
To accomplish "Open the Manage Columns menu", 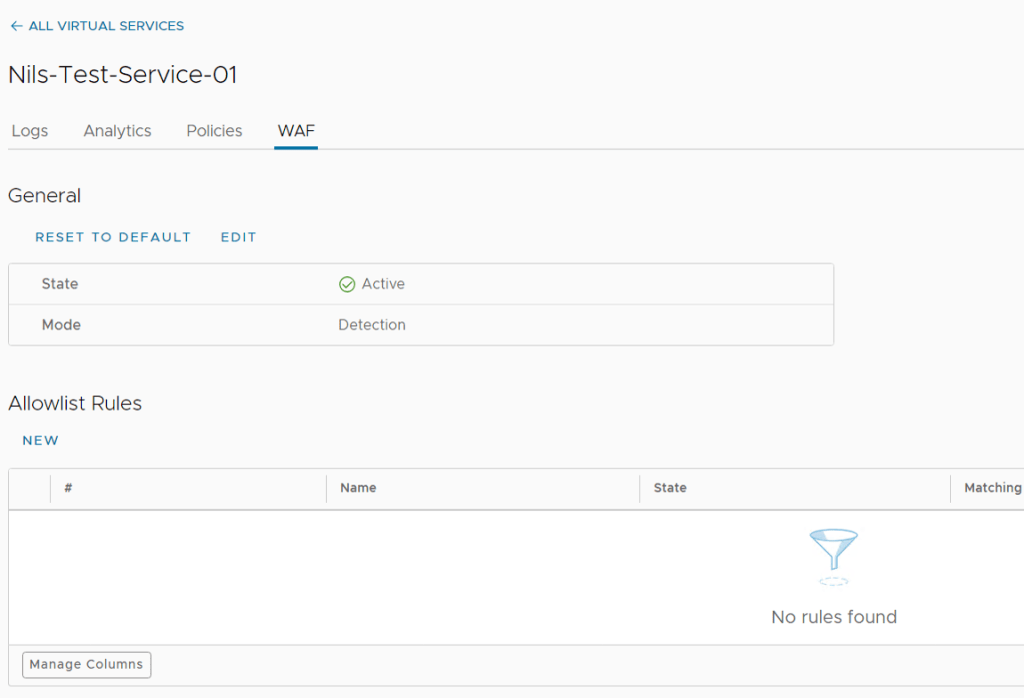I will click(x=87, y=664).
